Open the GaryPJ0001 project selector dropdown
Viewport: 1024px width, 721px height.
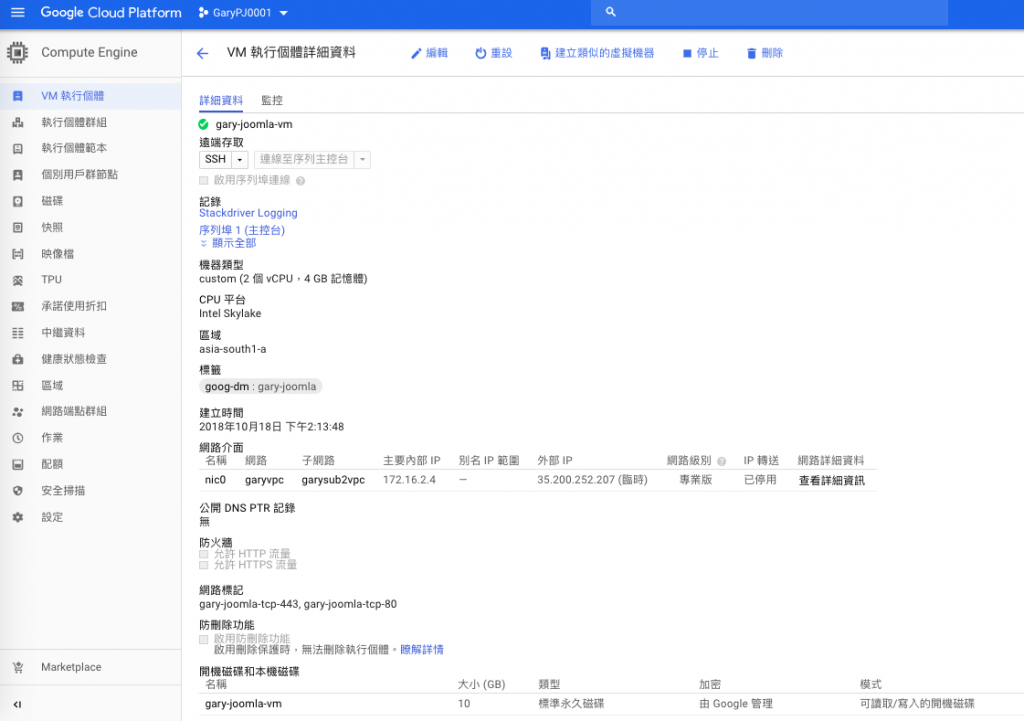coord(243,12)
